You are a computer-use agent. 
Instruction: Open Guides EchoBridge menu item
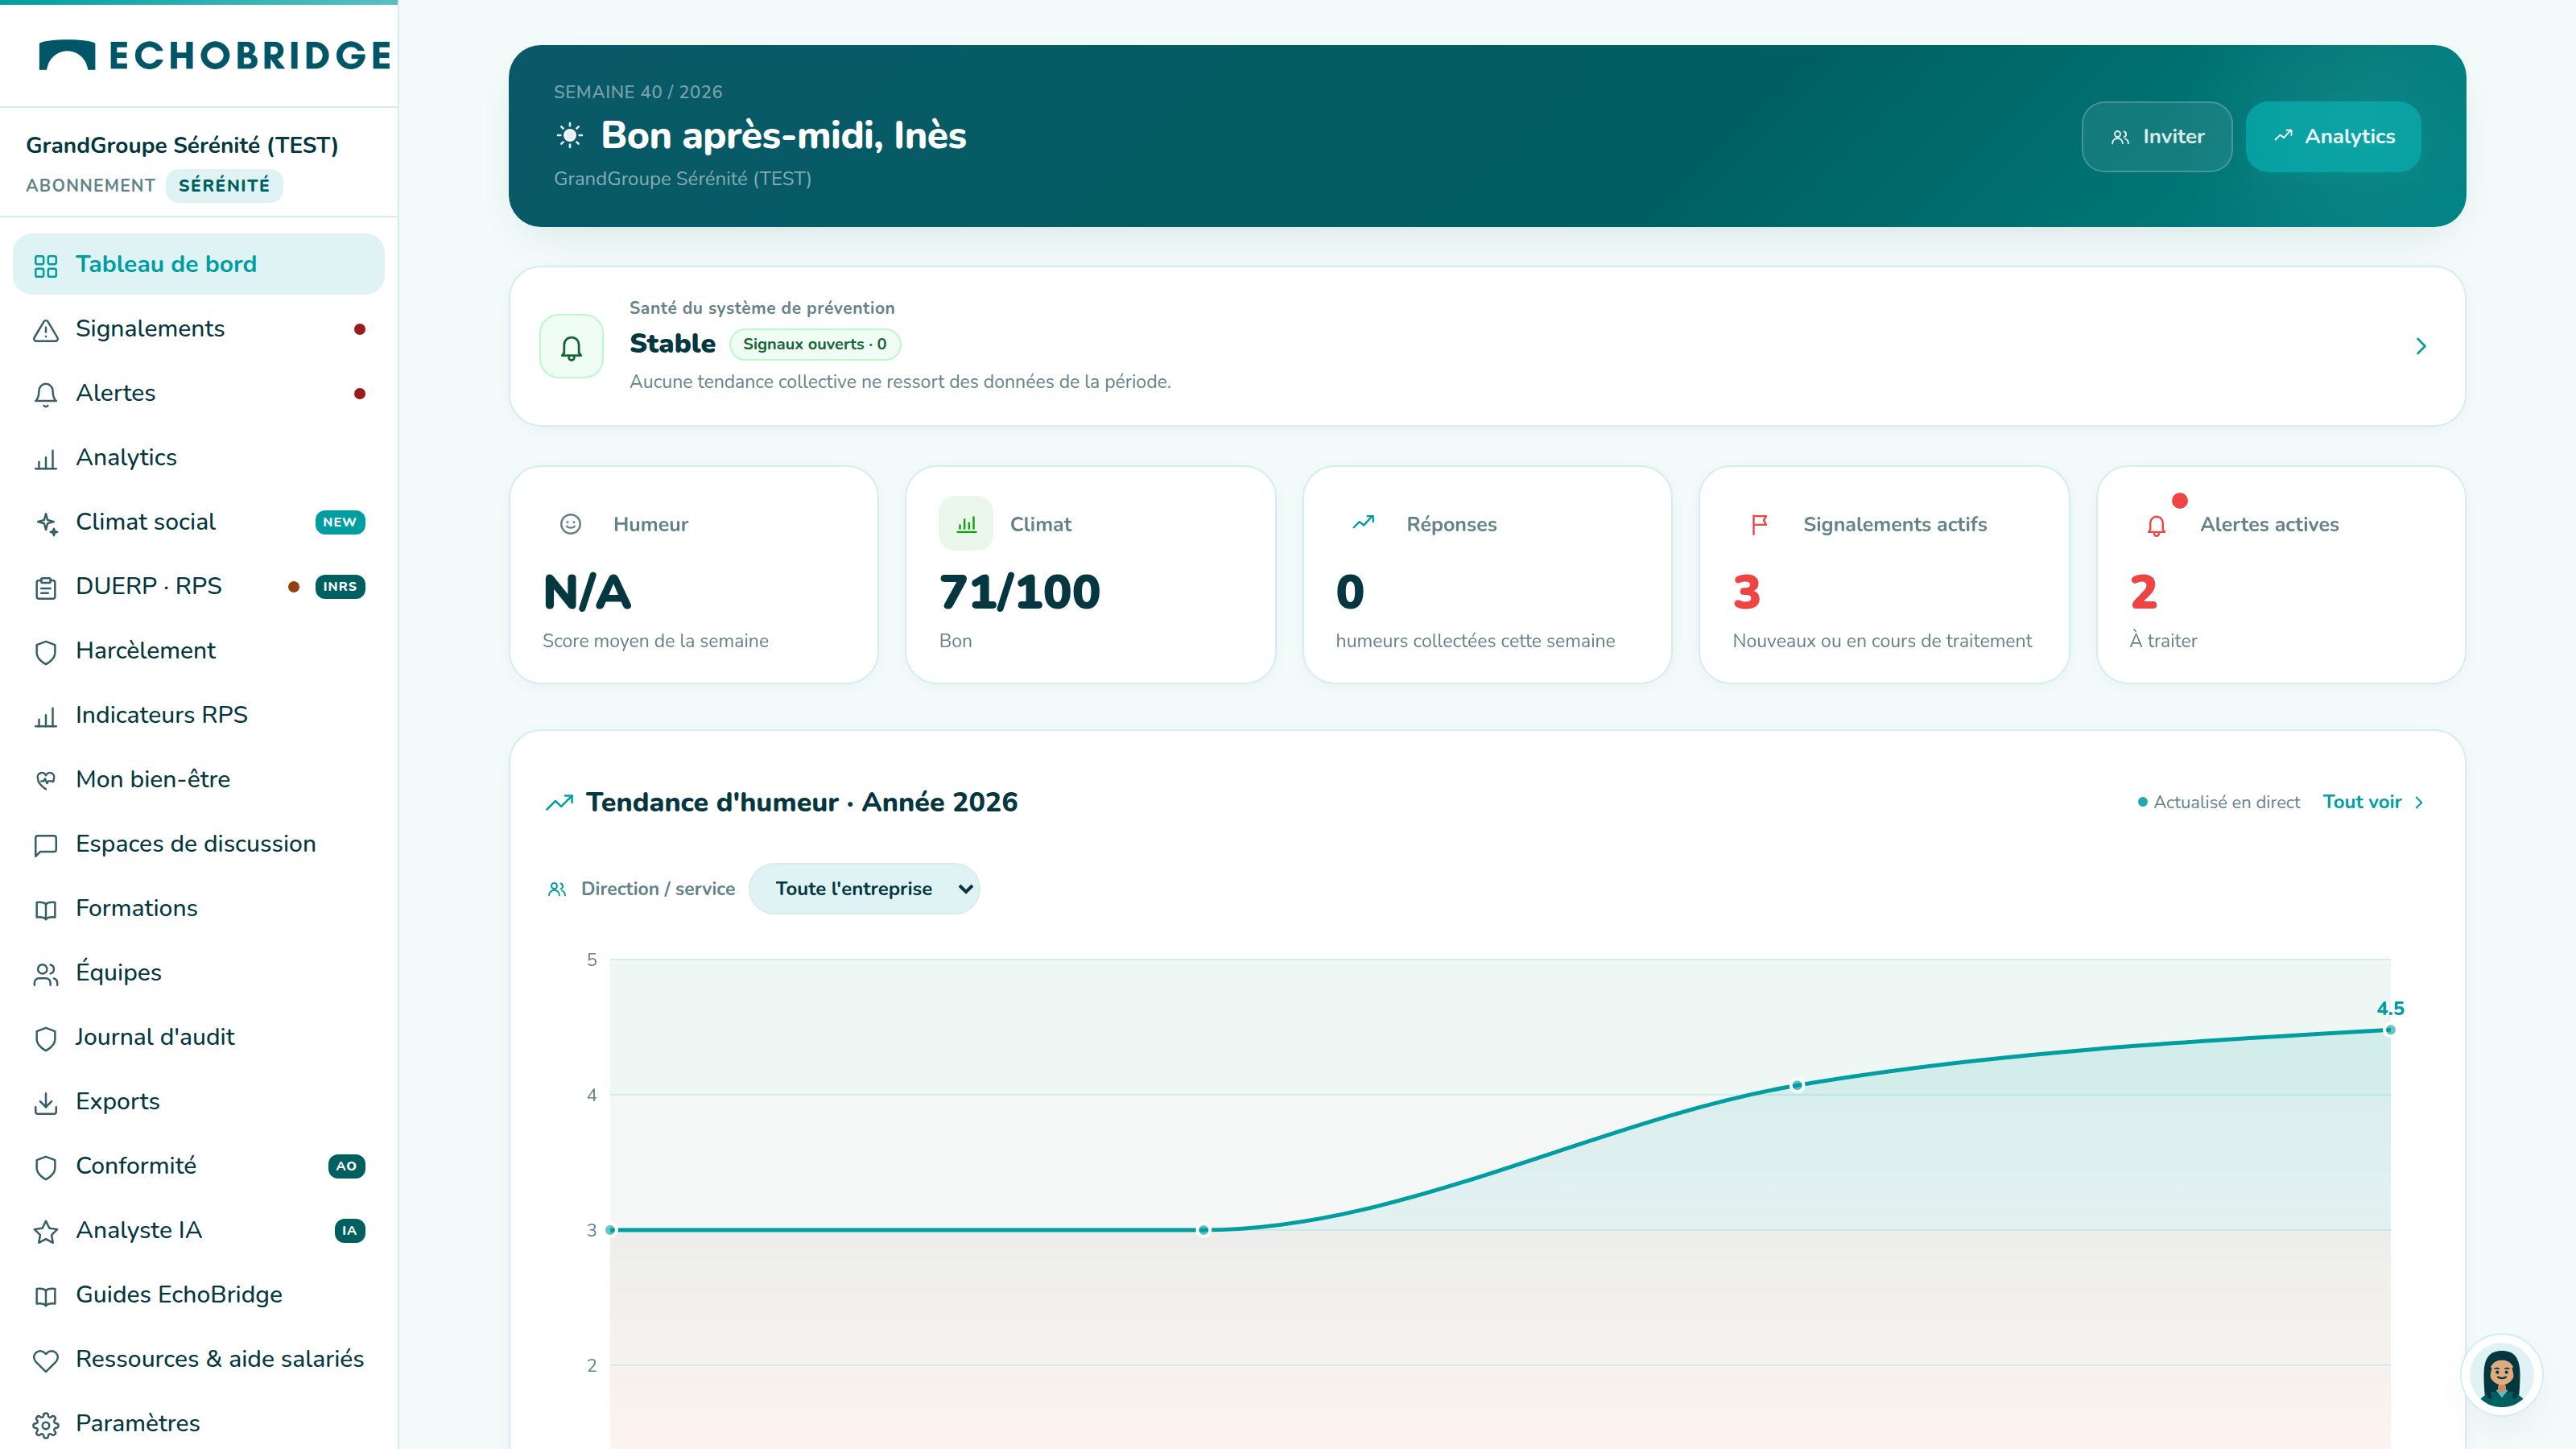tap(198, 1295)
